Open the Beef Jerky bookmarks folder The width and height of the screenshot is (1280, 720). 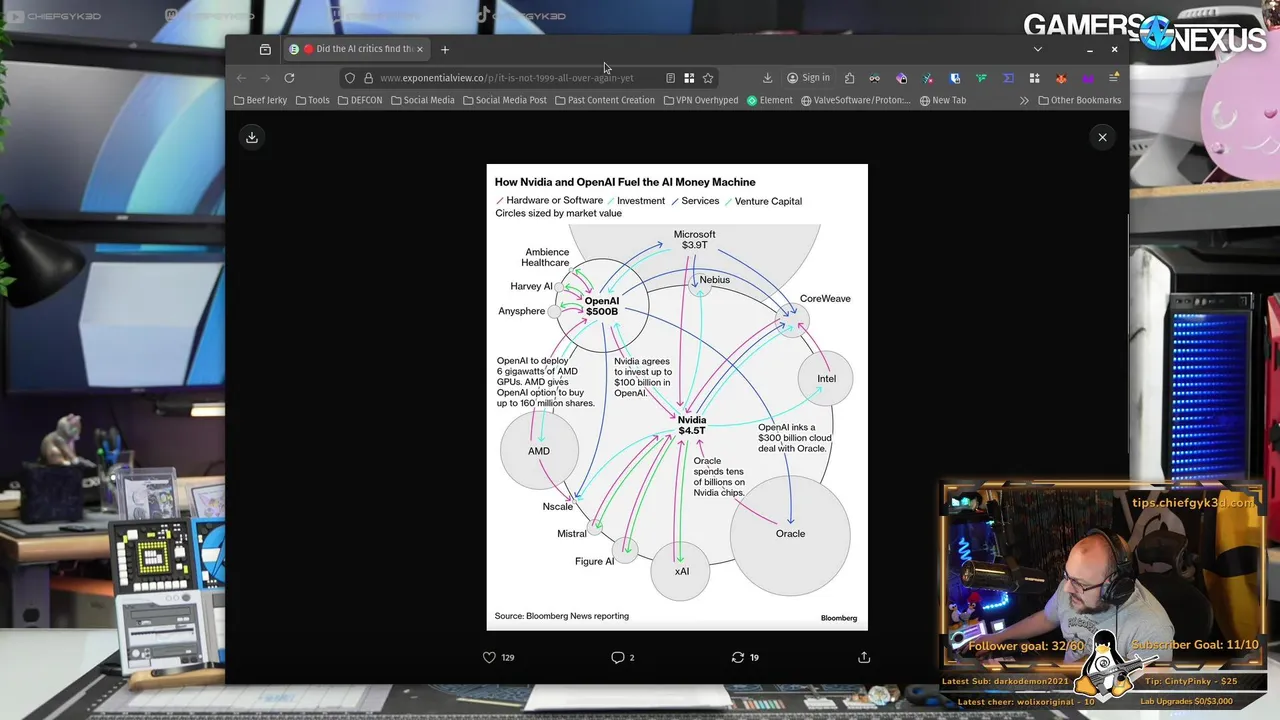[x=260, y=100]
